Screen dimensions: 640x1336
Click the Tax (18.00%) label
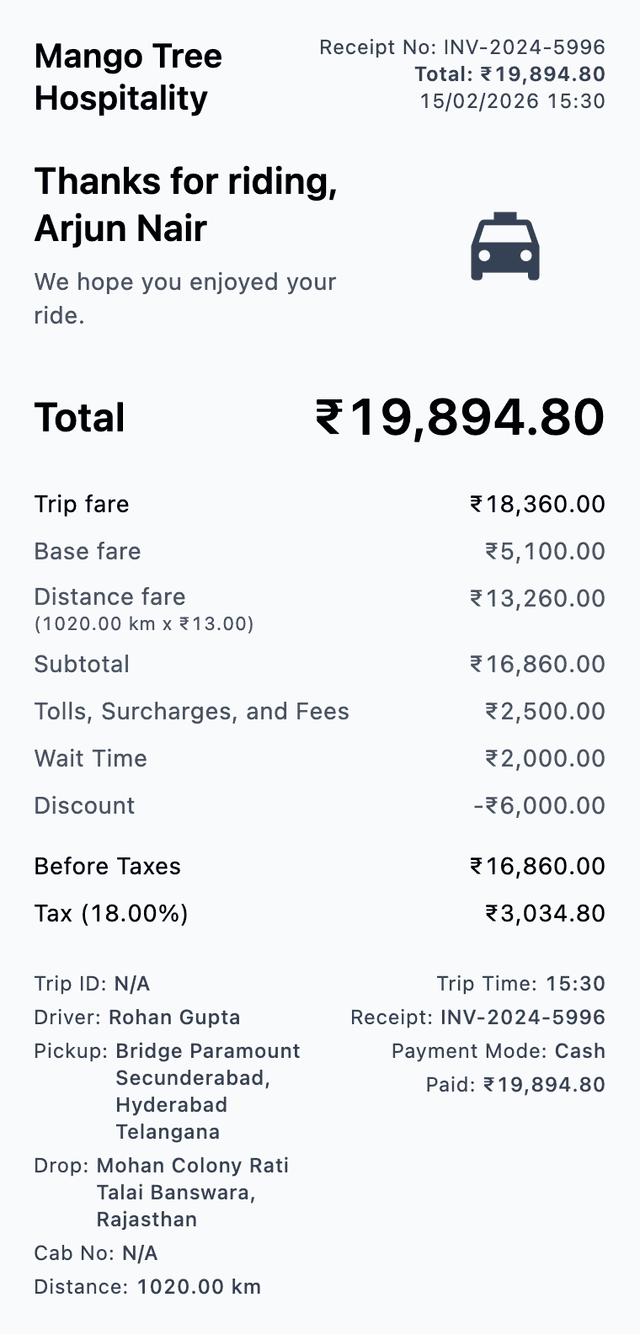coord(111,913)
